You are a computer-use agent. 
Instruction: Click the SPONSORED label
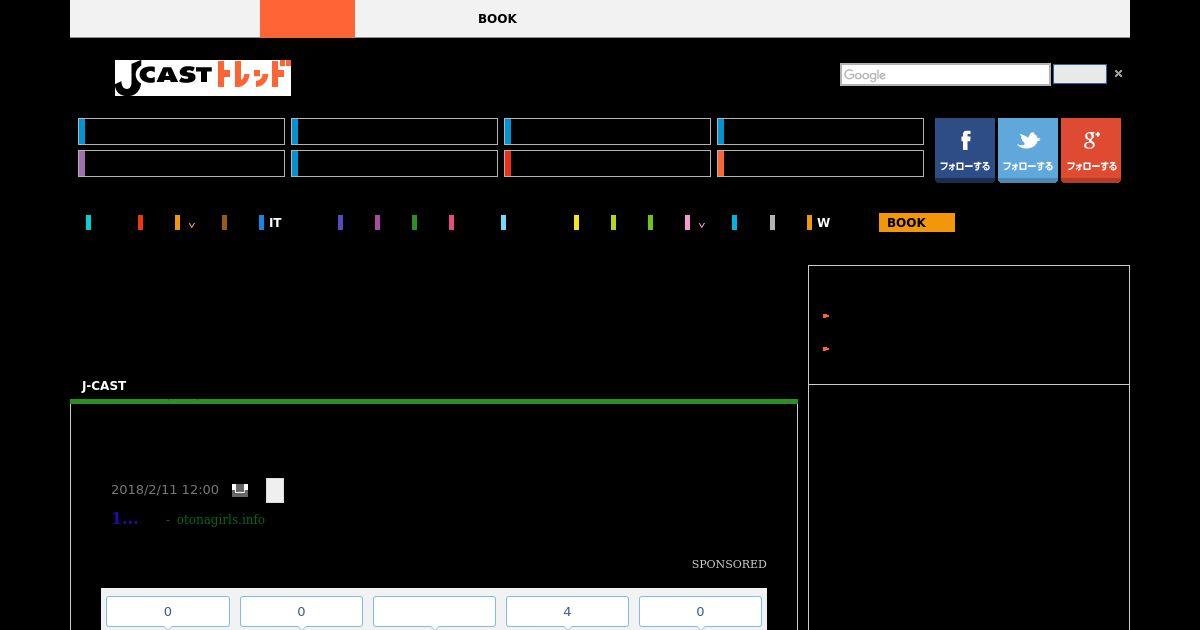[729, 564]
